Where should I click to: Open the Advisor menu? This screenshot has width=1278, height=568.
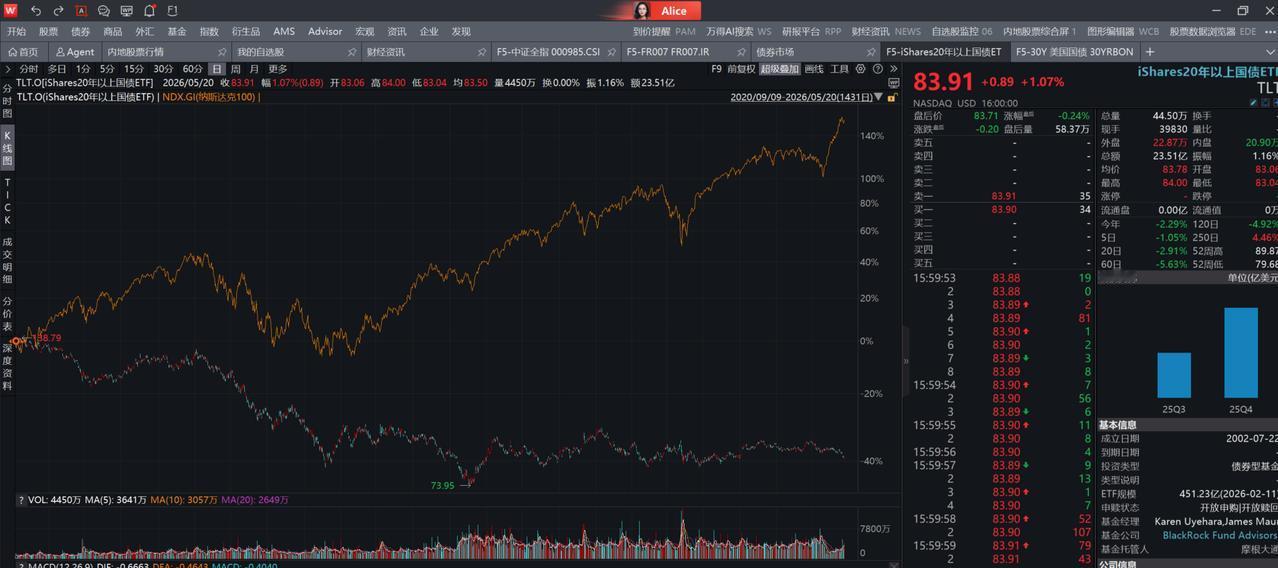pyautogui.click(x=325, y=31)
